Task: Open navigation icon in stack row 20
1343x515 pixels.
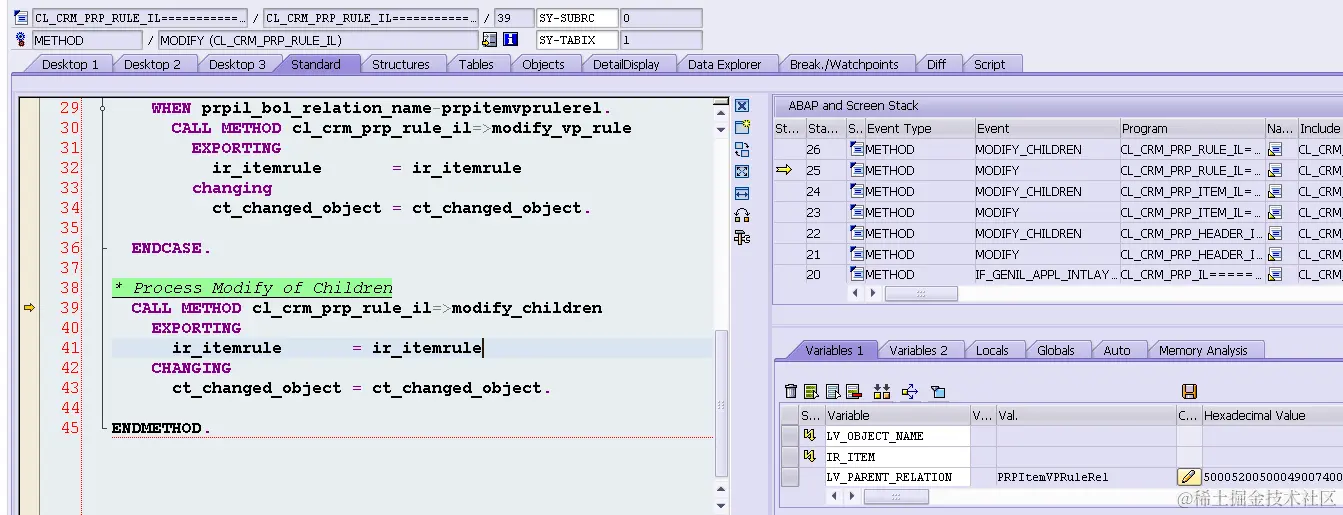Action: coord(1275,274)
